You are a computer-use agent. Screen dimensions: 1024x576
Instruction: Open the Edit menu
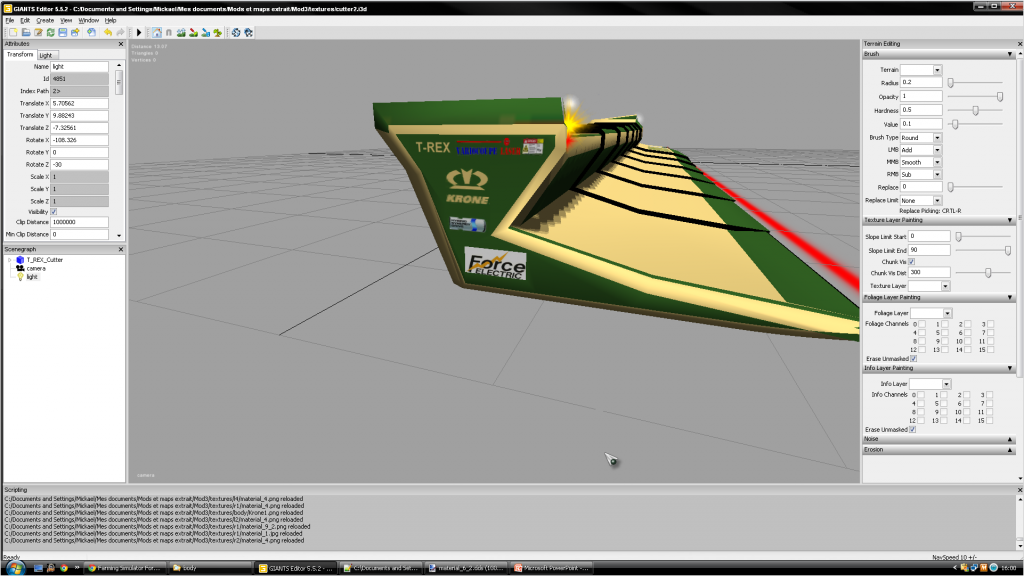25,20
